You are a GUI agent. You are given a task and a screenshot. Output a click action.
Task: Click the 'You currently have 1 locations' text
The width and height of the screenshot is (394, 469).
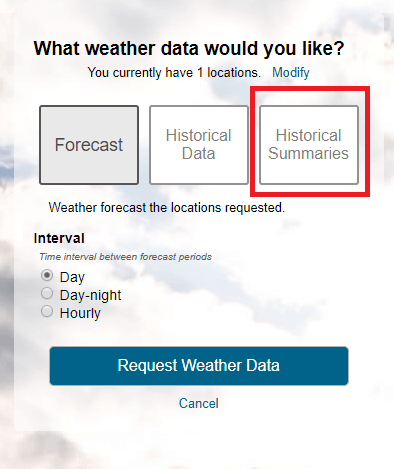click(x=174, y=72)
